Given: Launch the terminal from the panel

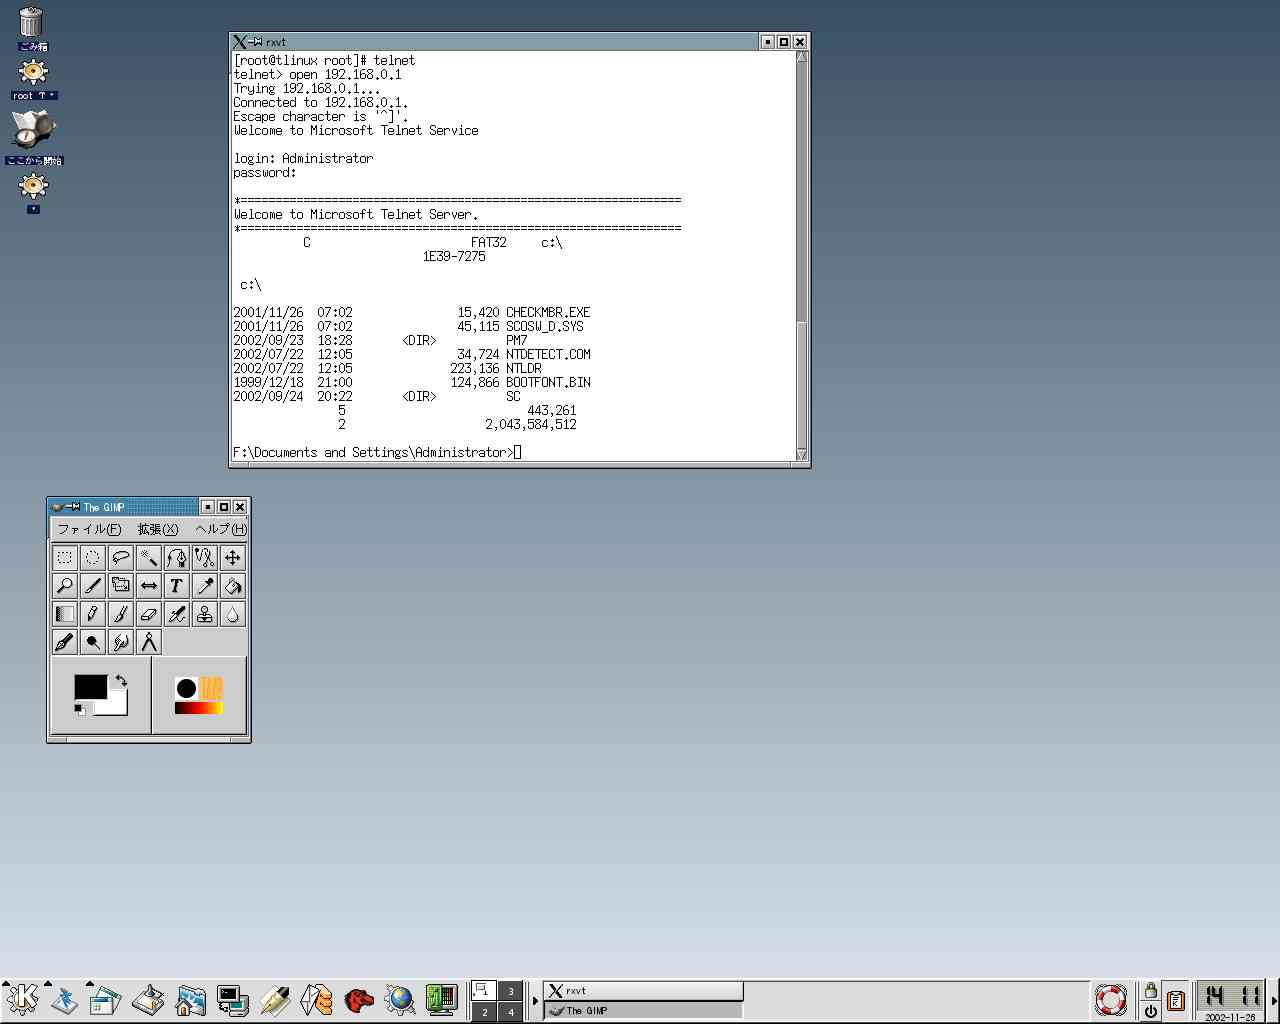Looking at the screenshot, I should 232,999.
